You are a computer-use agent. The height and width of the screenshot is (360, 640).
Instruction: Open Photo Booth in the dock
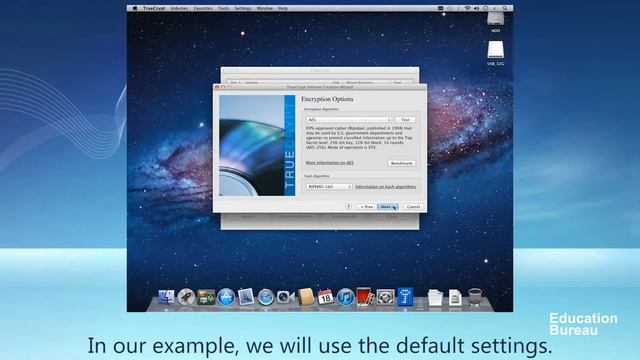(x=365, y=297)
